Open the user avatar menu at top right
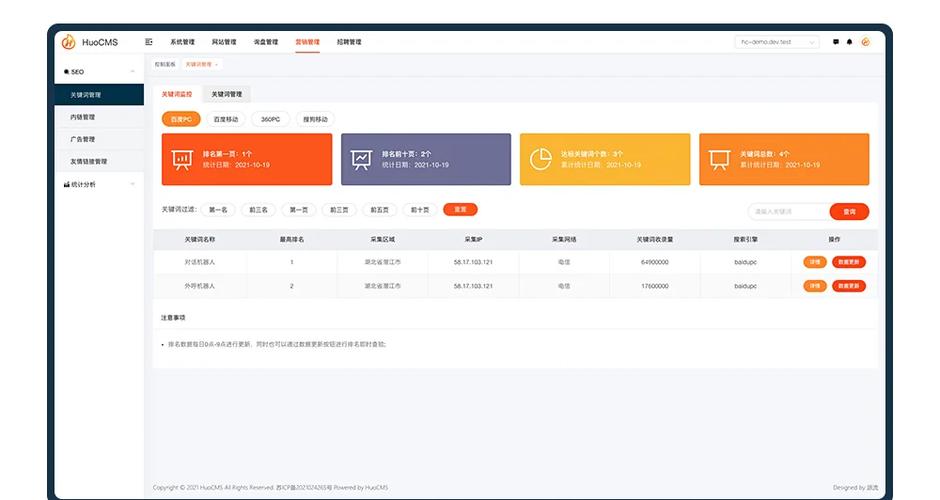This screenshot has height=500, width=940. (x=866, y=42)
